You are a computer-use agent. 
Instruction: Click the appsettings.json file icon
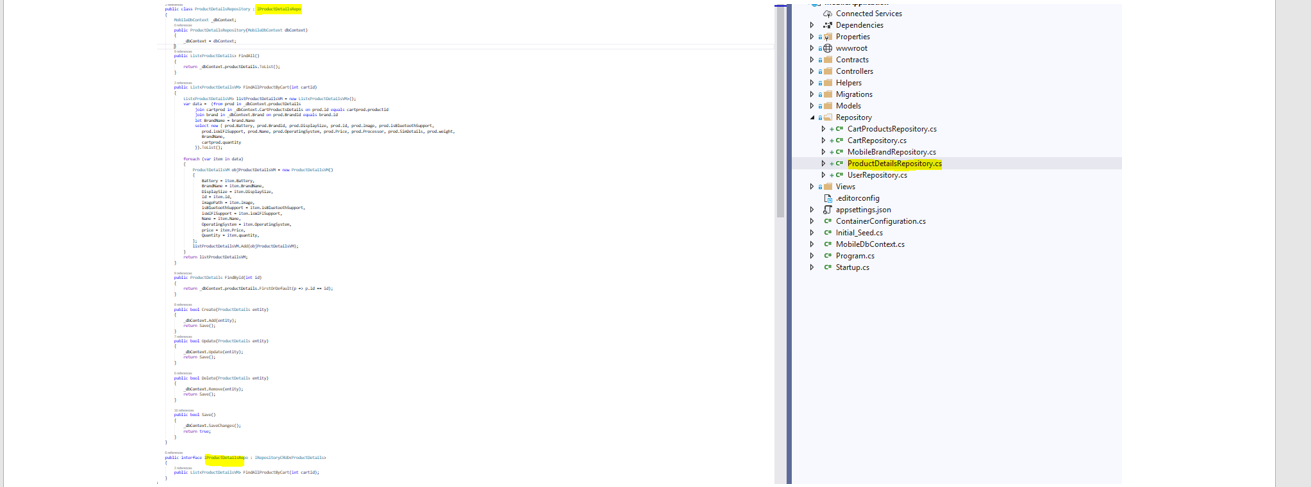point(828,210)
